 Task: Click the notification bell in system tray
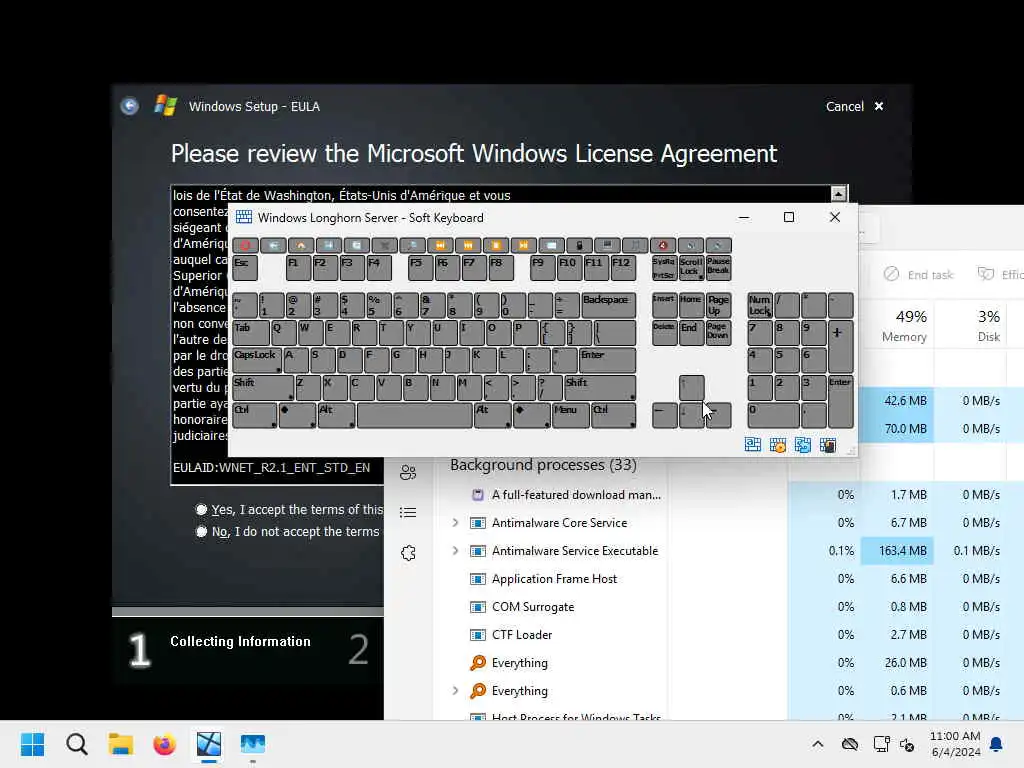pyautogui.click(x=997, y=744)
